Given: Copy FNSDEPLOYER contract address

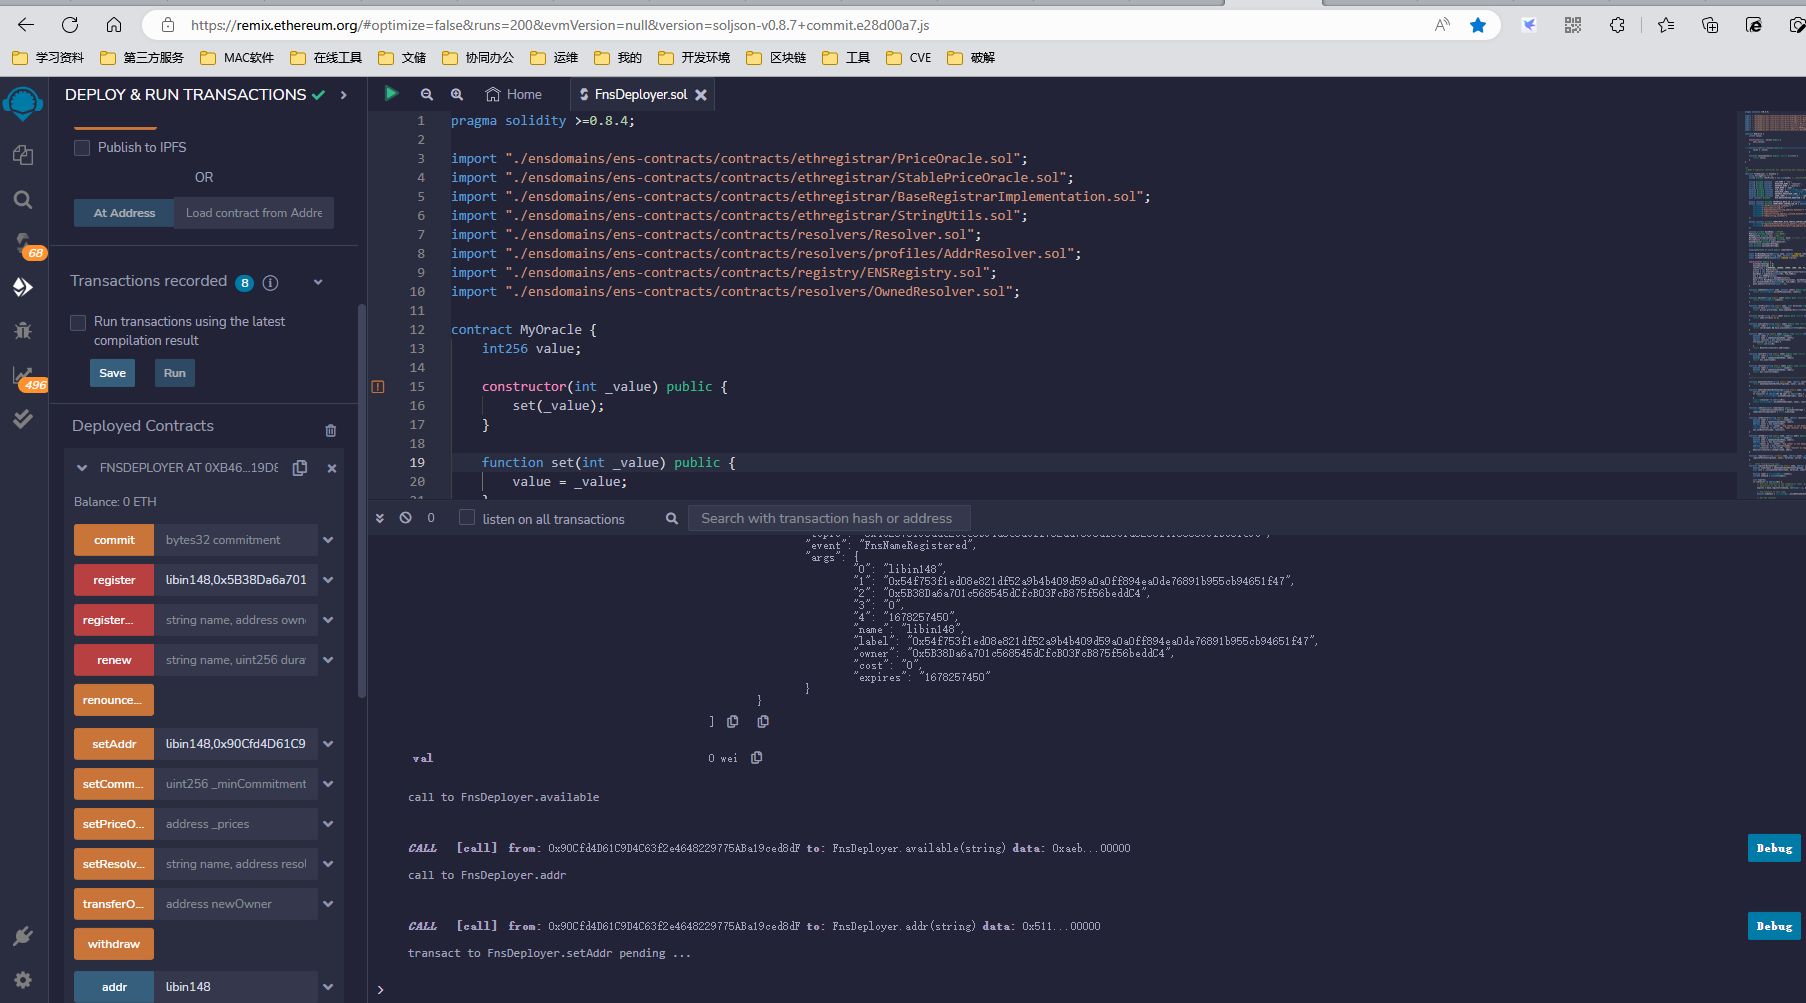Looking at the screenshot, I should pyautogui.click(x=300, y=467).
